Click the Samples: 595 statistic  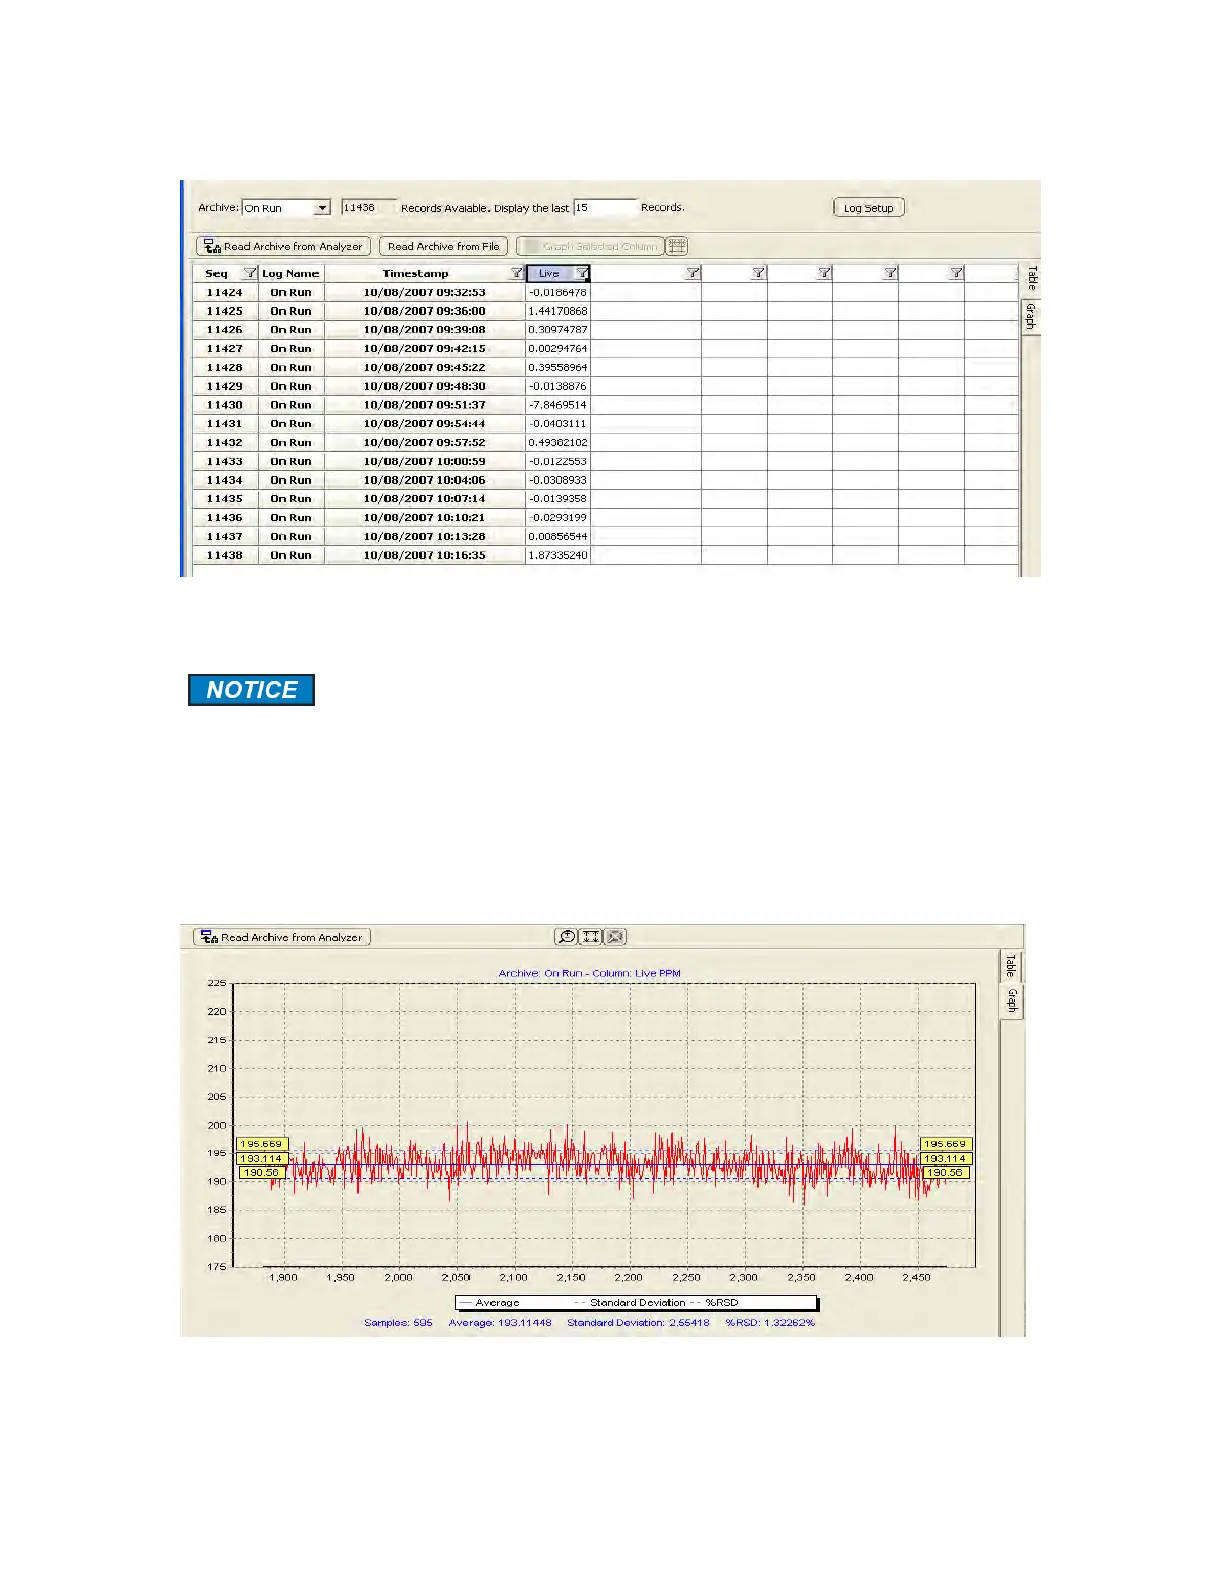(x=398, y=1322)
